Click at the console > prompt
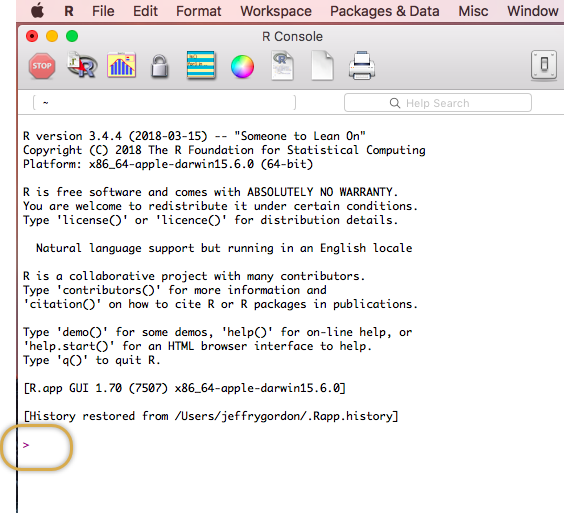 [26, 445]
